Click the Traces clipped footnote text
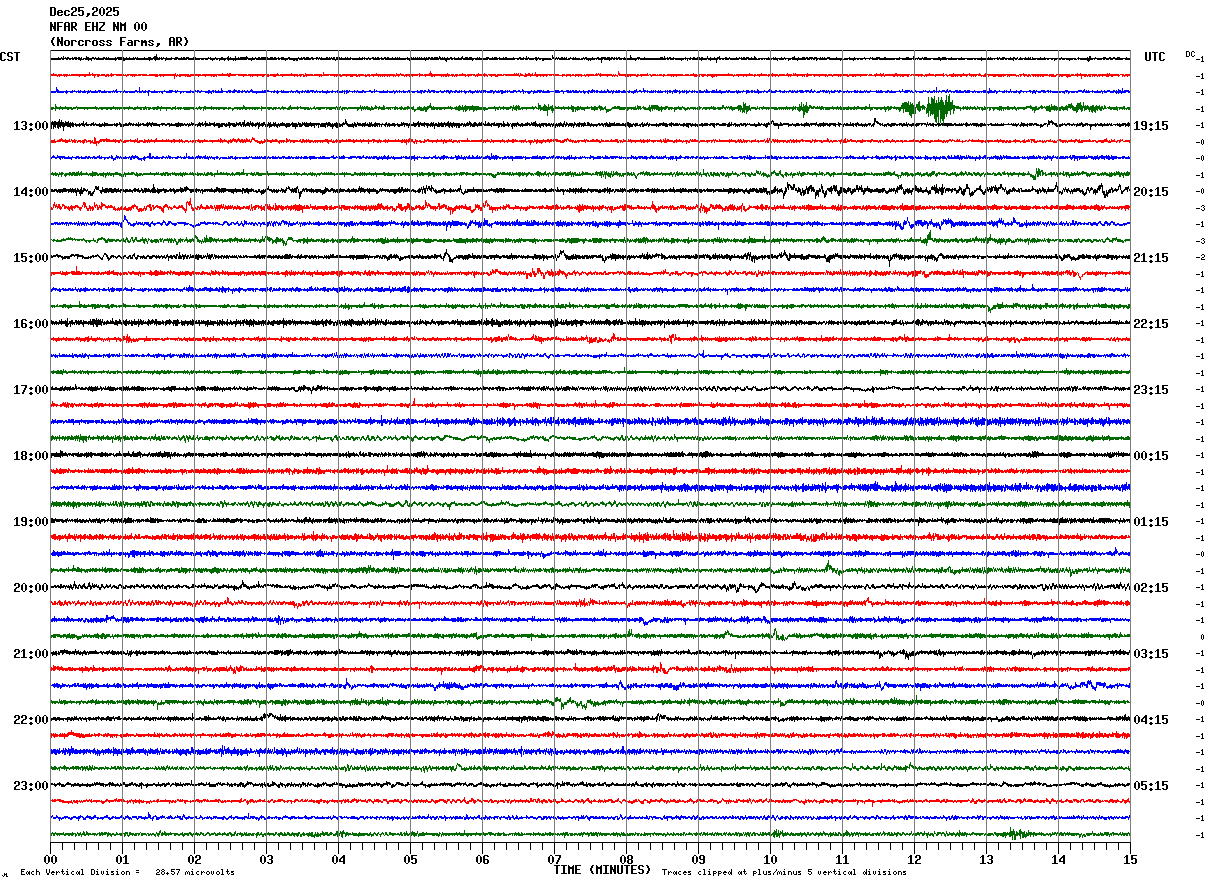This screenshot has height=886, width=1210. tap(784, 872)
